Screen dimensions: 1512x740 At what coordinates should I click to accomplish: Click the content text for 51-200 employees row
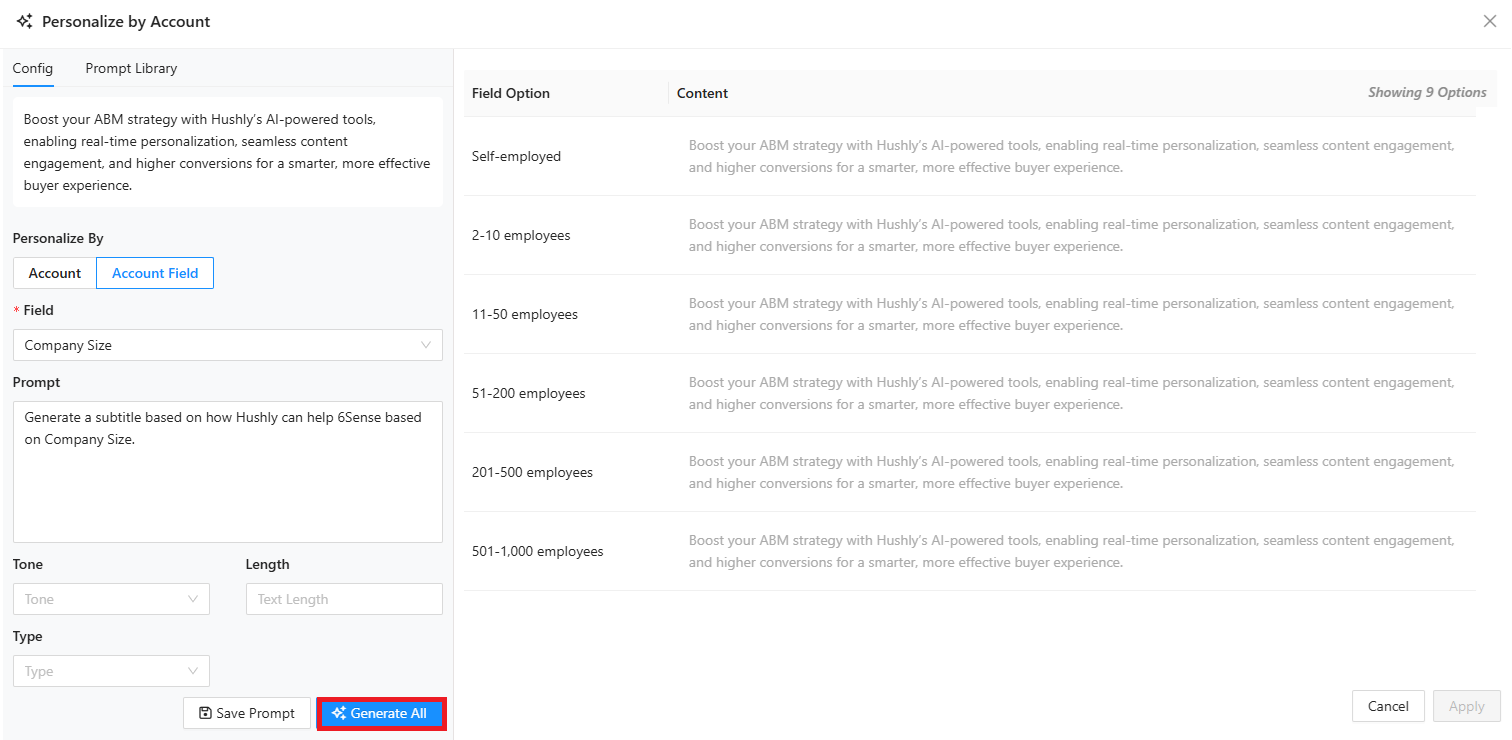tap(1071, 393)
